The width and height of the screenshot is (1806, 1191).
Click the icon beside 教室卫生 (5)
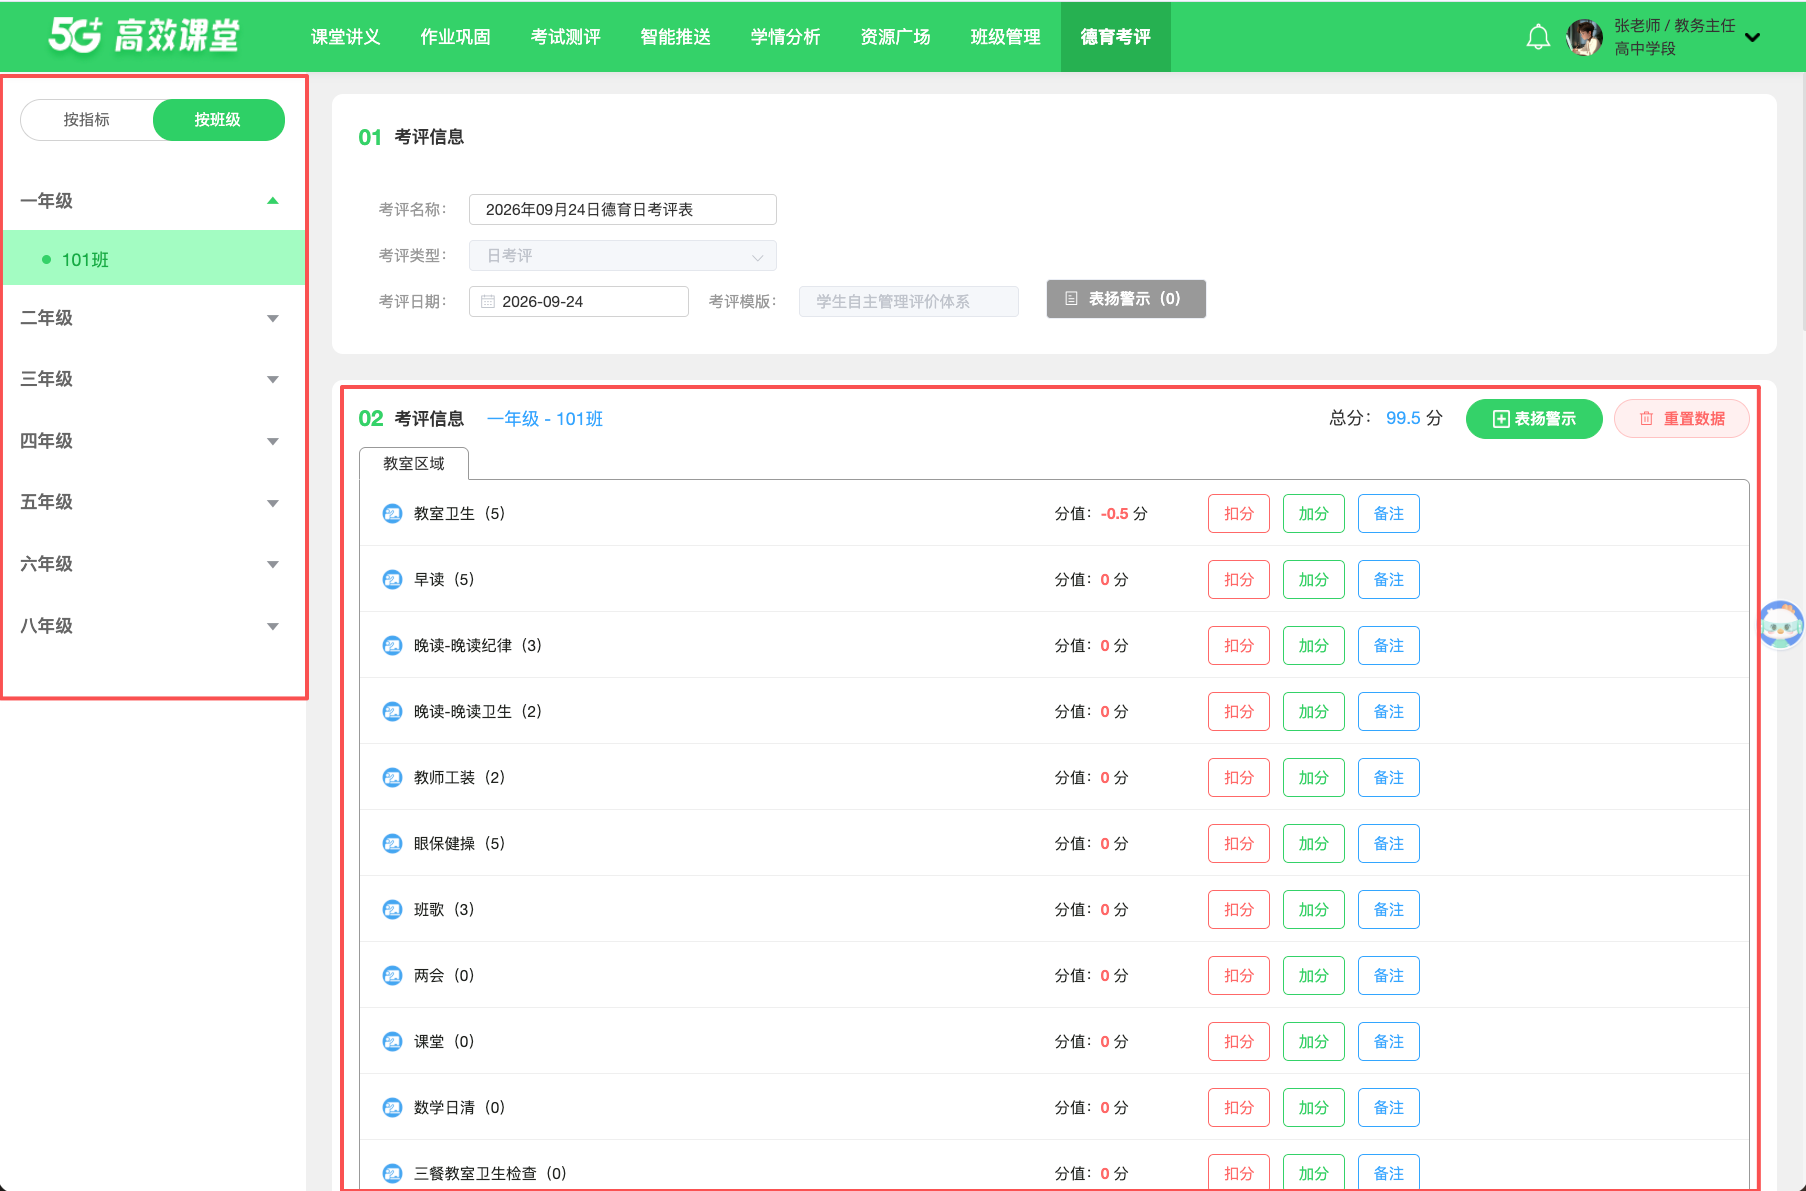[392, 514]
